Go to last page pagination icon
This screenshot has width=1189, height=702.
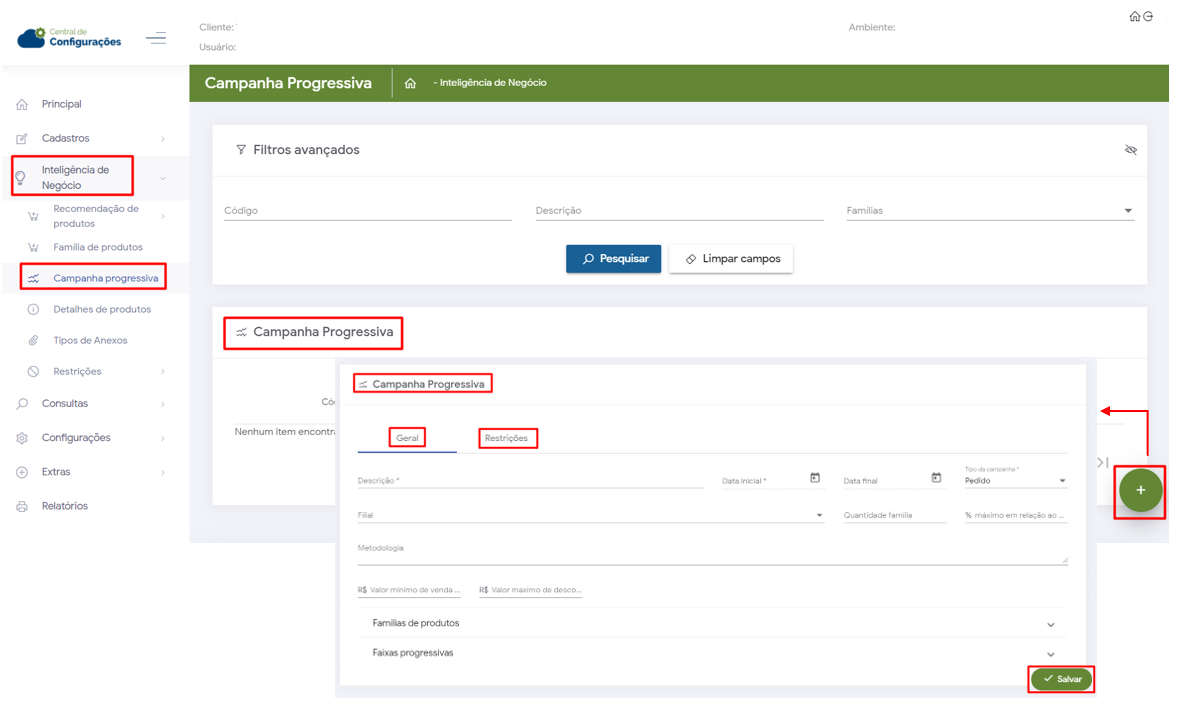(1101, 462)
